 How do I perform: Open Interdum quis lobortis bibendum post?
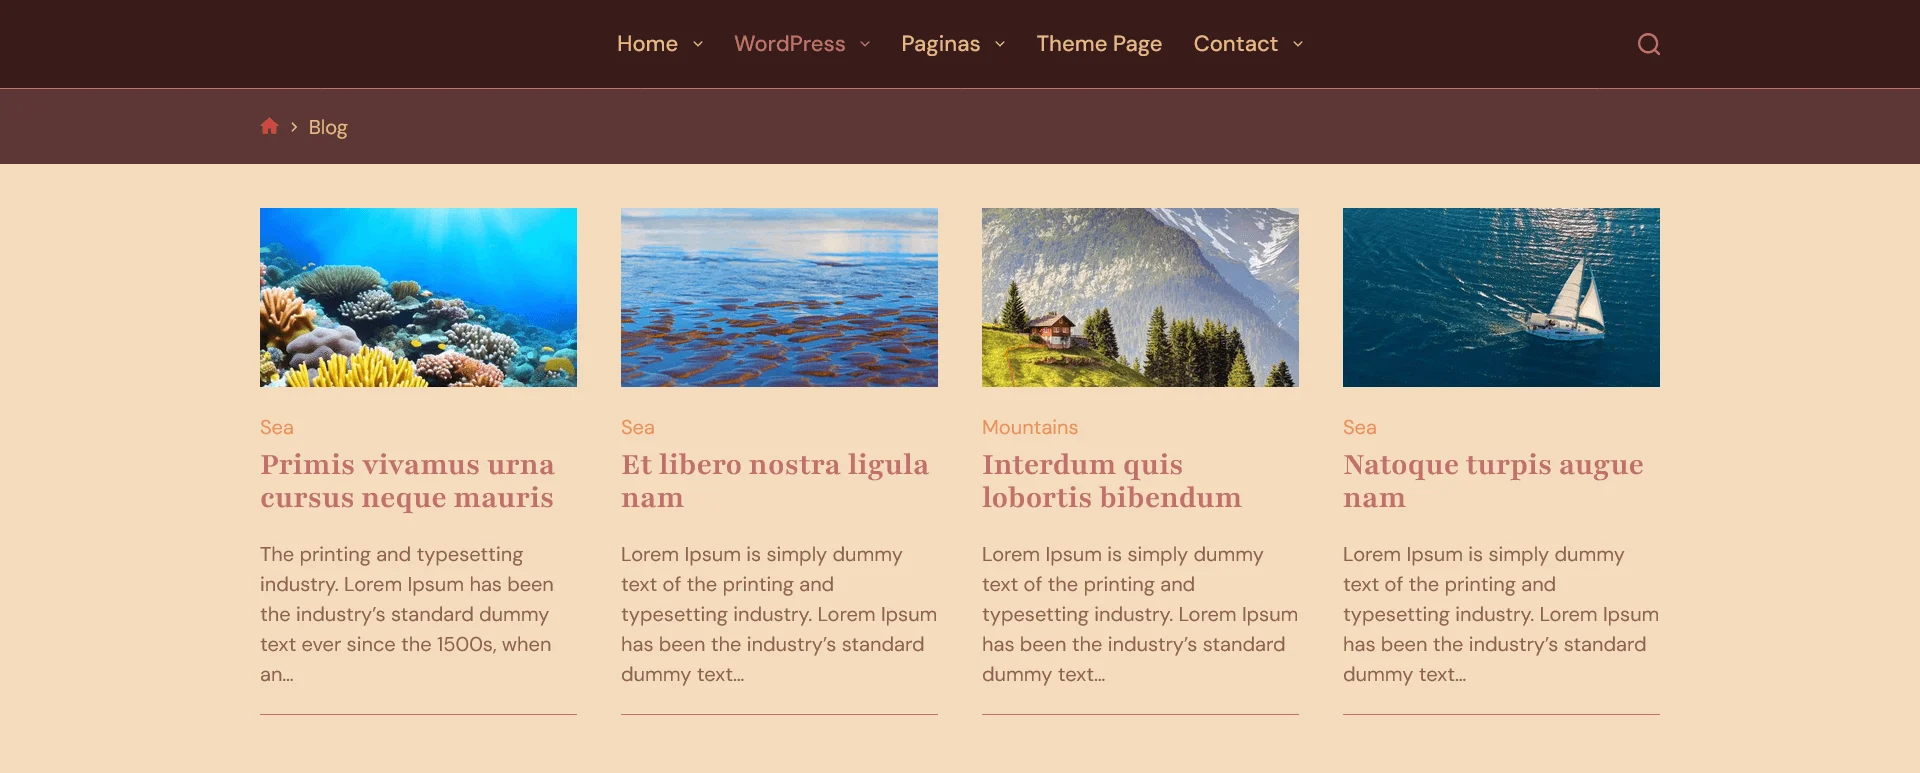[1112, 481]
